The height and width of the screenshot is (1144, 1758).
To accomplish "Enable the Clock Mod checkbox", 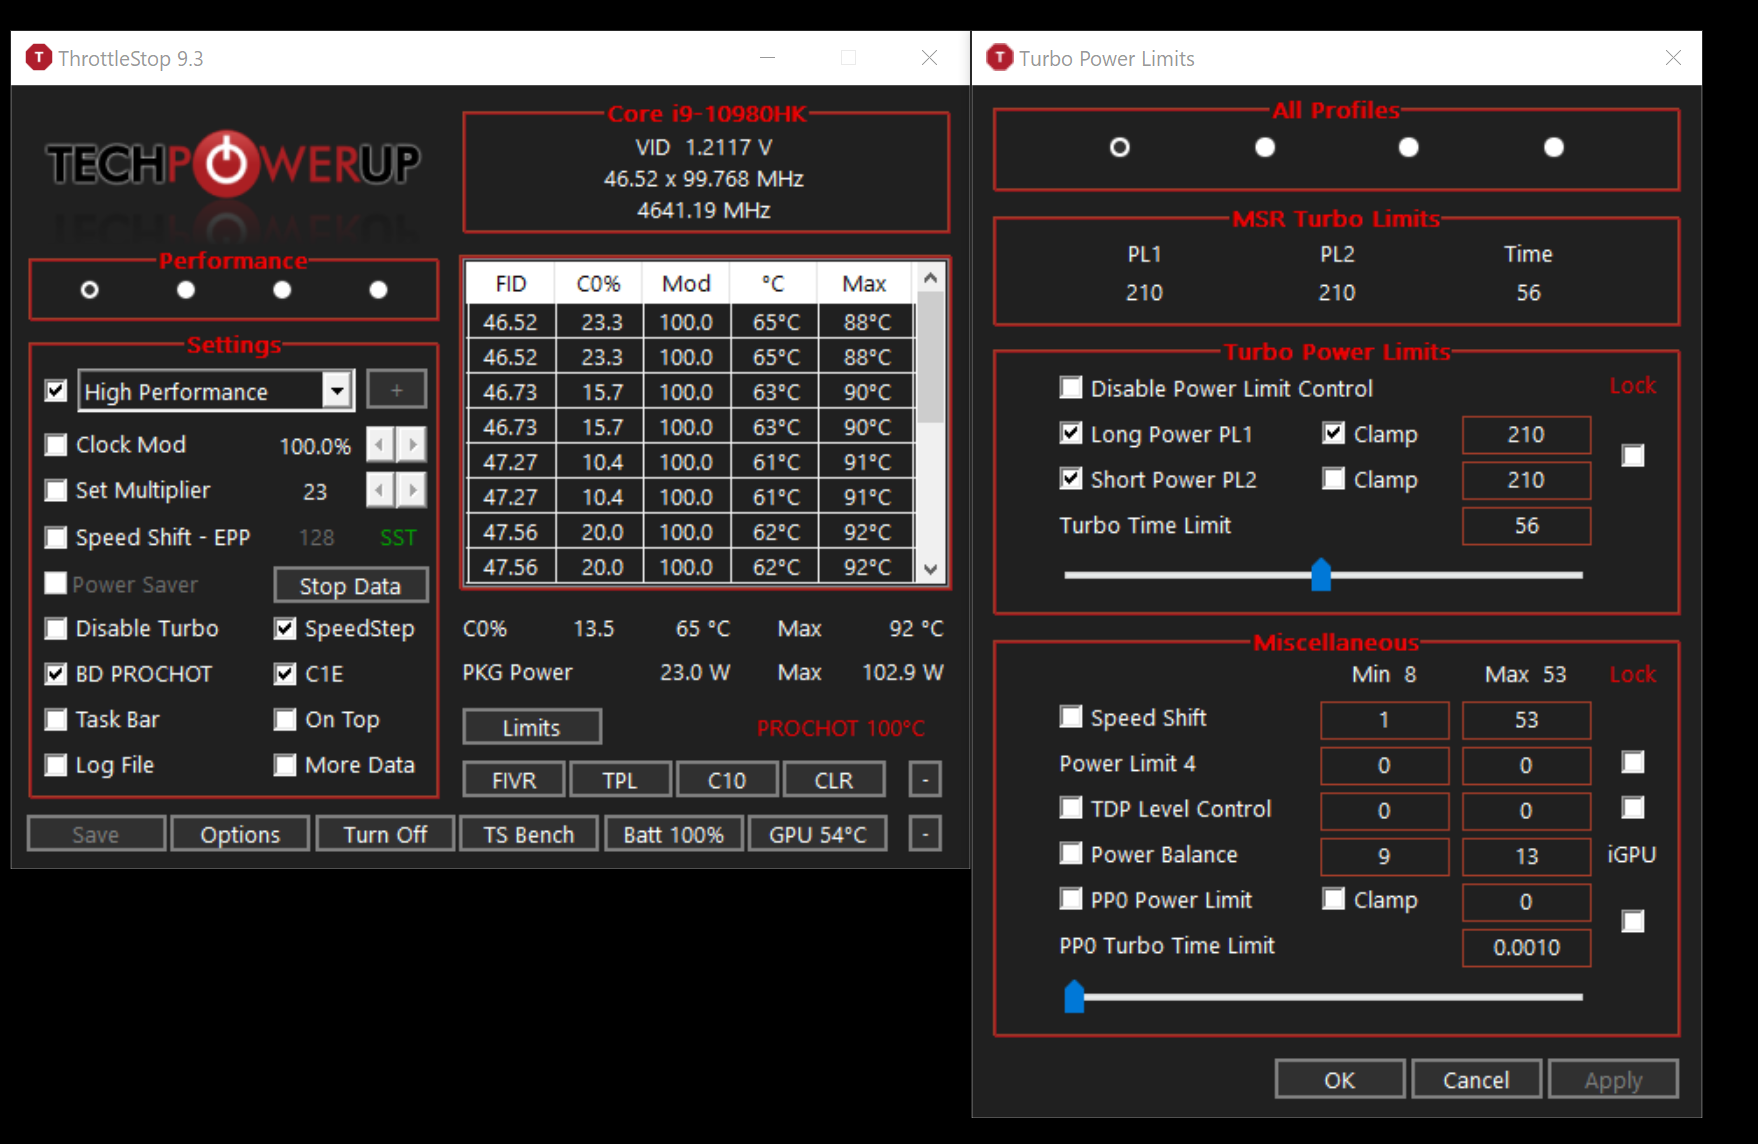I will (56, 445).
